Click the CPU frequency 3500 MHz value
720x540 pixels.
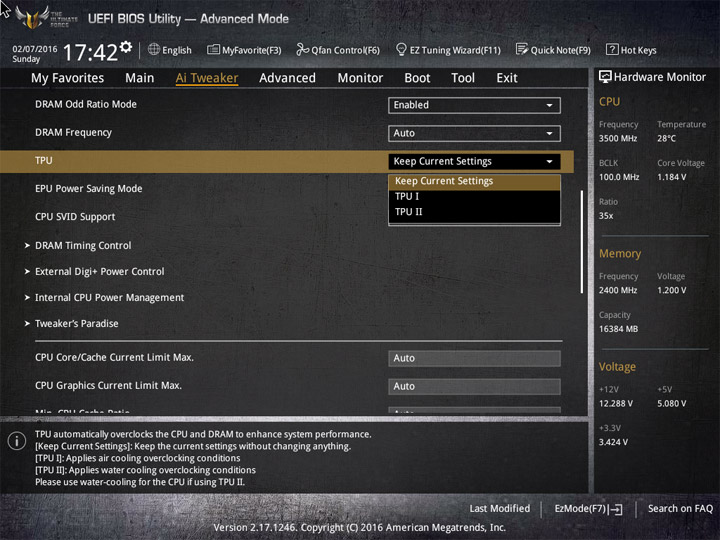pyautogui.click(x=618, y=139)
